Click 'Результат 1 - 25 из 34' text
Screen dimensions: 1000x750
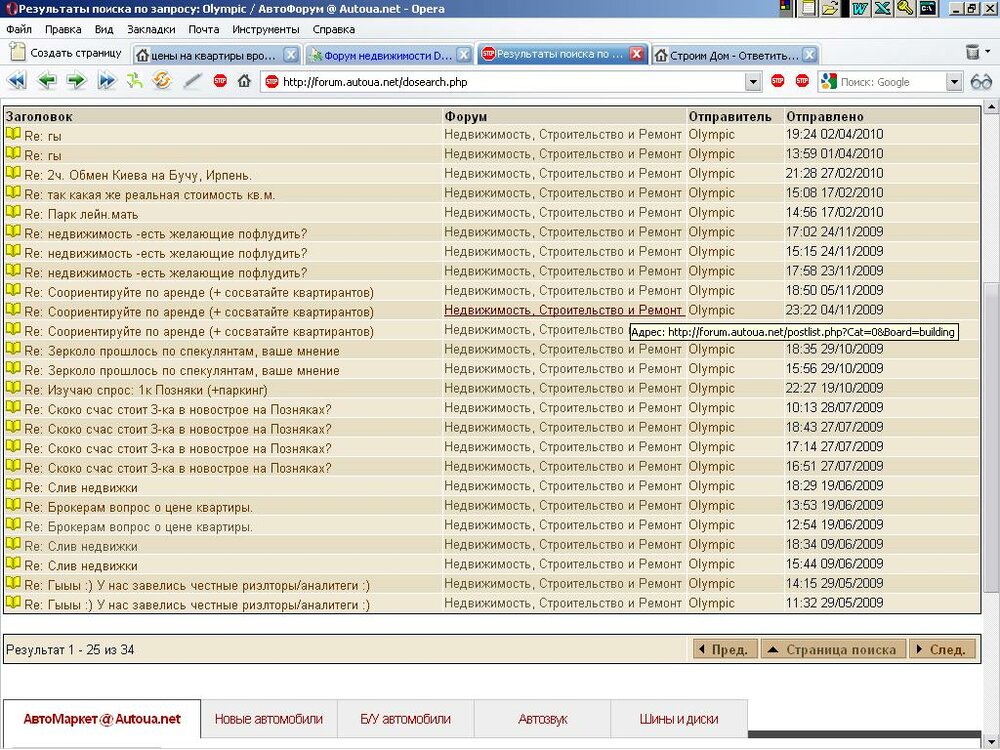click(x=70, y=650)
